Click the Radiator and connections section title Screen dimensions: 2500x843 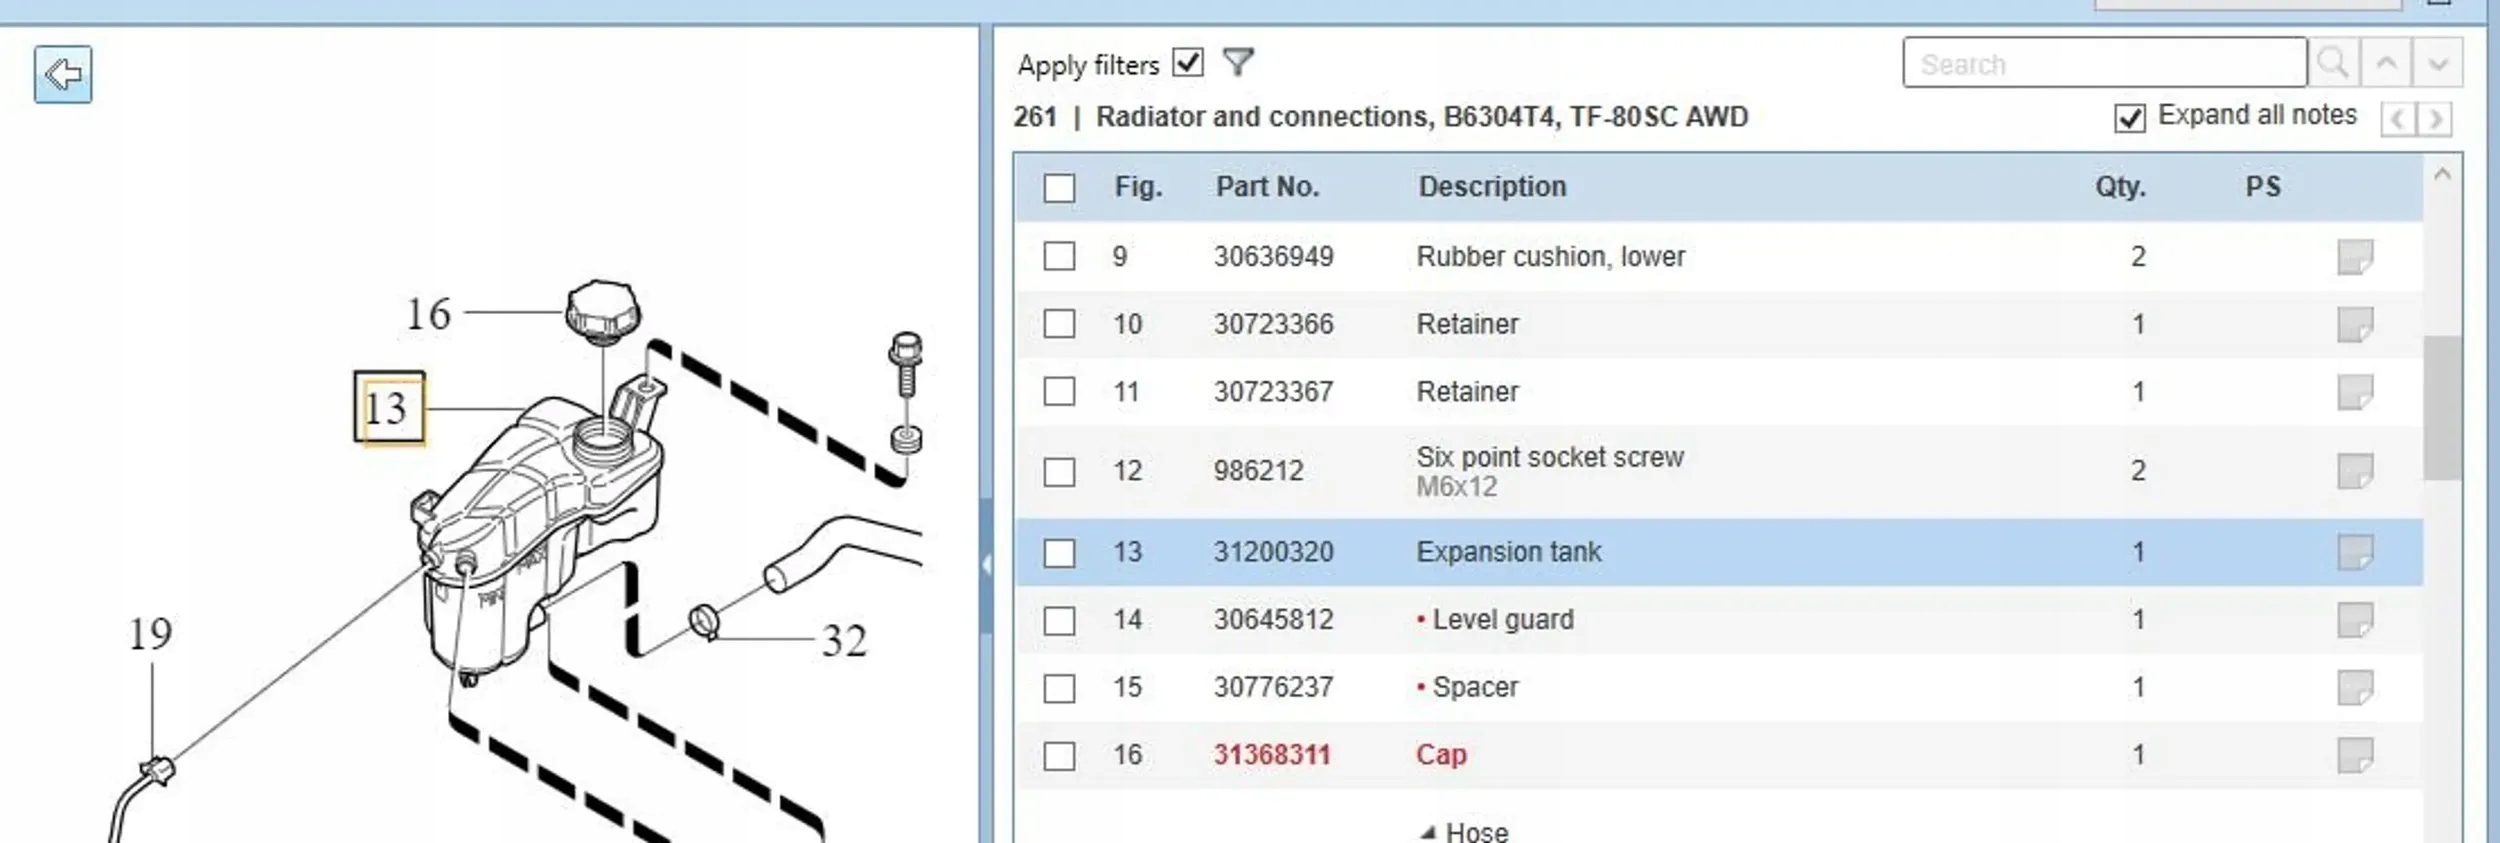(x=1422, y=117)
